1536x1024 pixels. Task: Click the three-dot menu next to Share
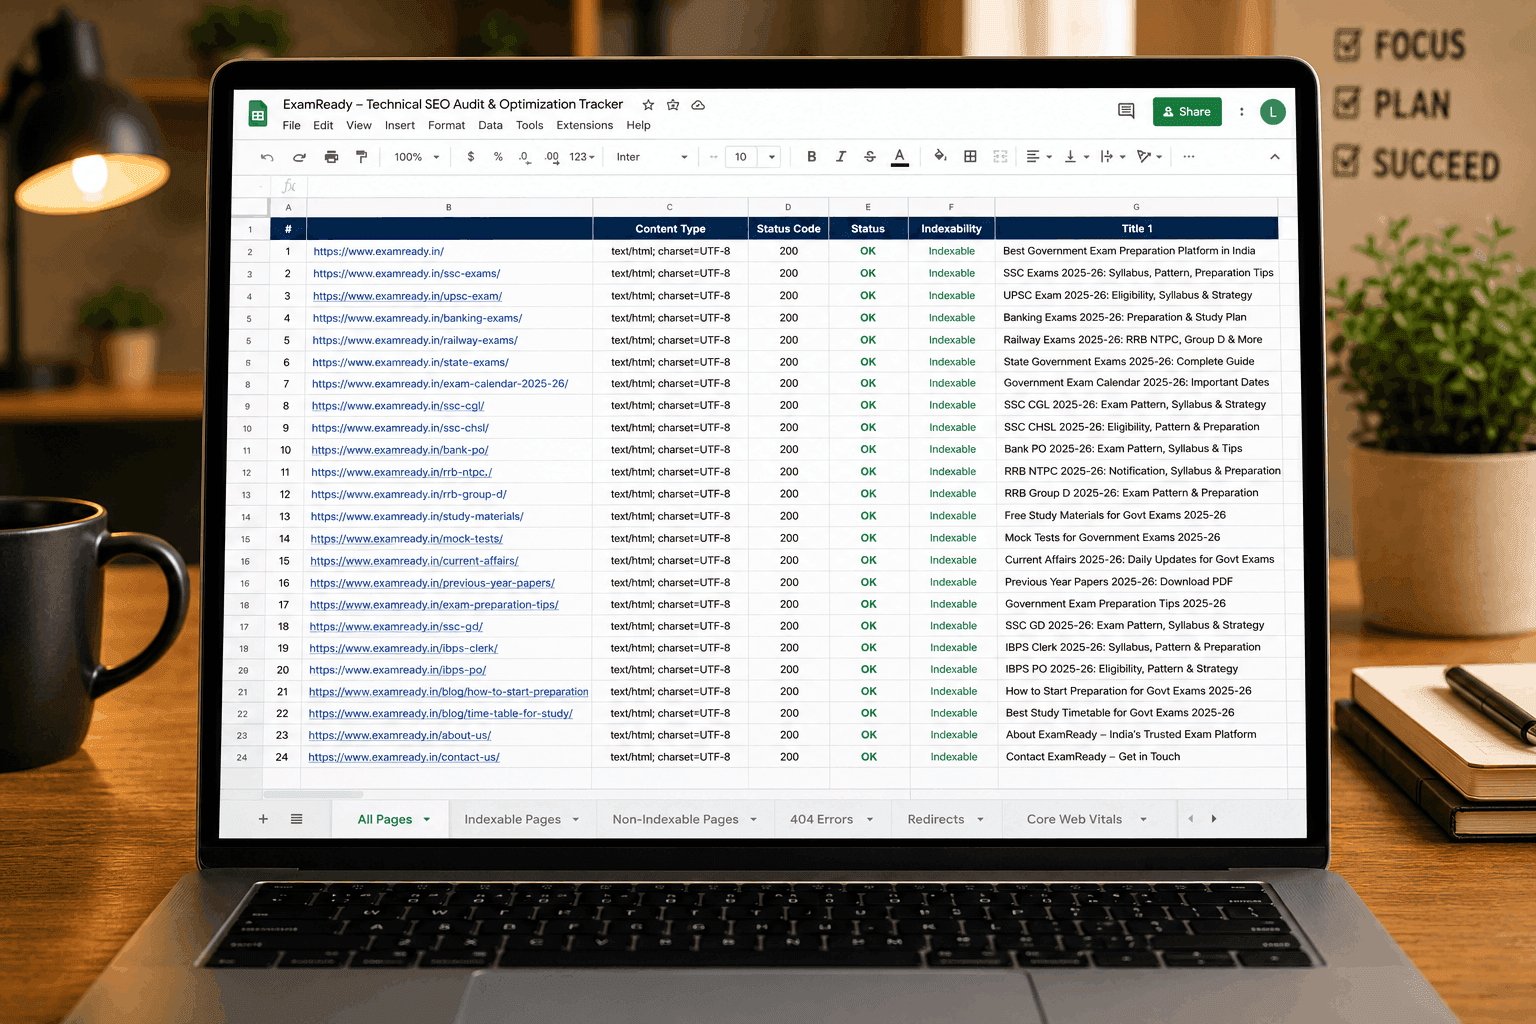pyautogui.click(x=1242, y=112)
